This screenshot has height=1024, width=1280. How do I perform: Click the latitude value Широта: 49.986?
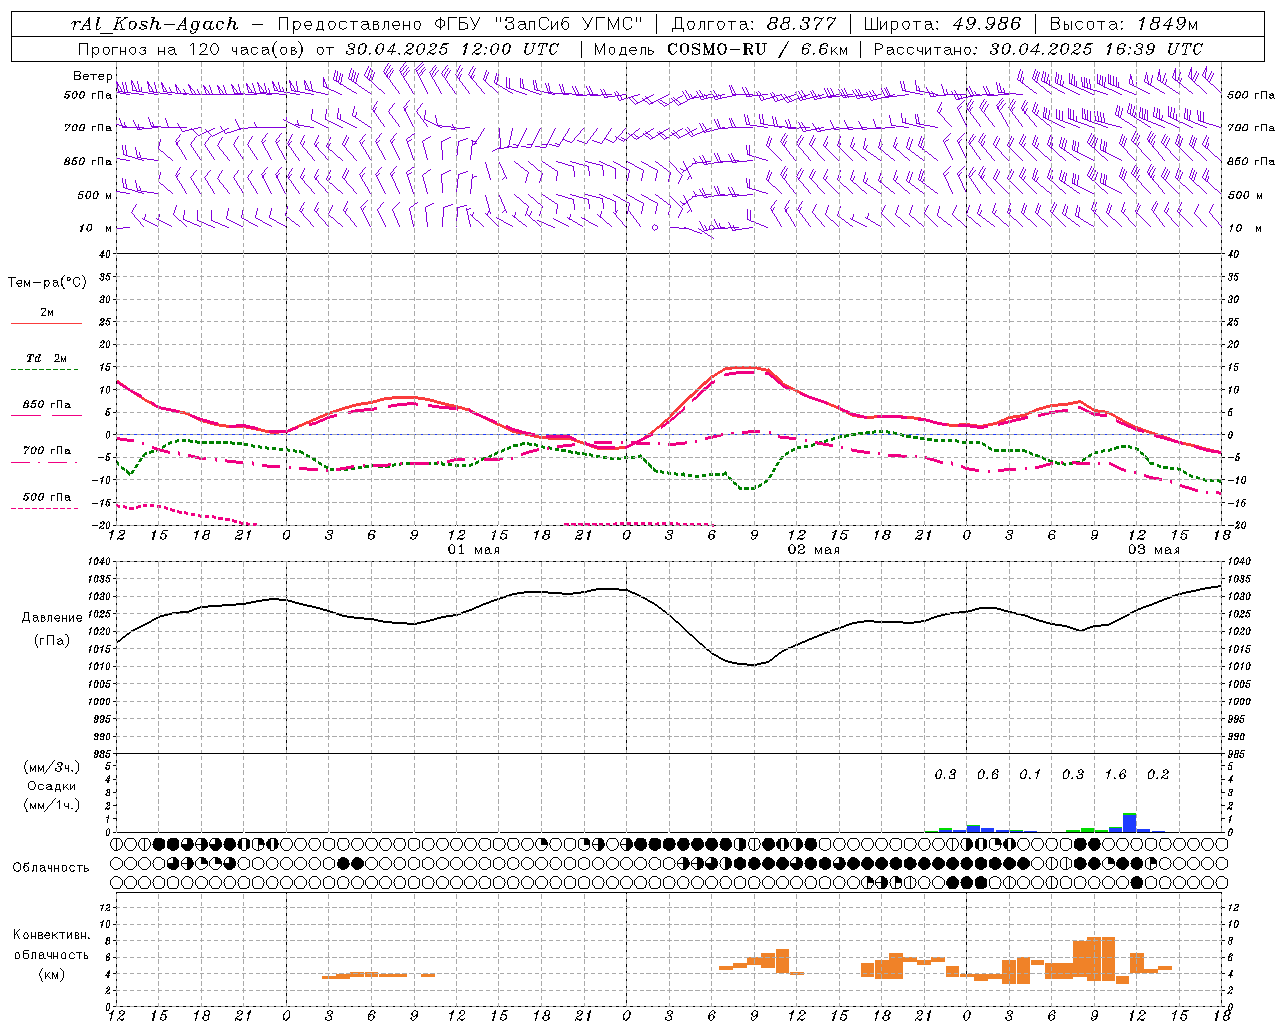tap(942, 24)
